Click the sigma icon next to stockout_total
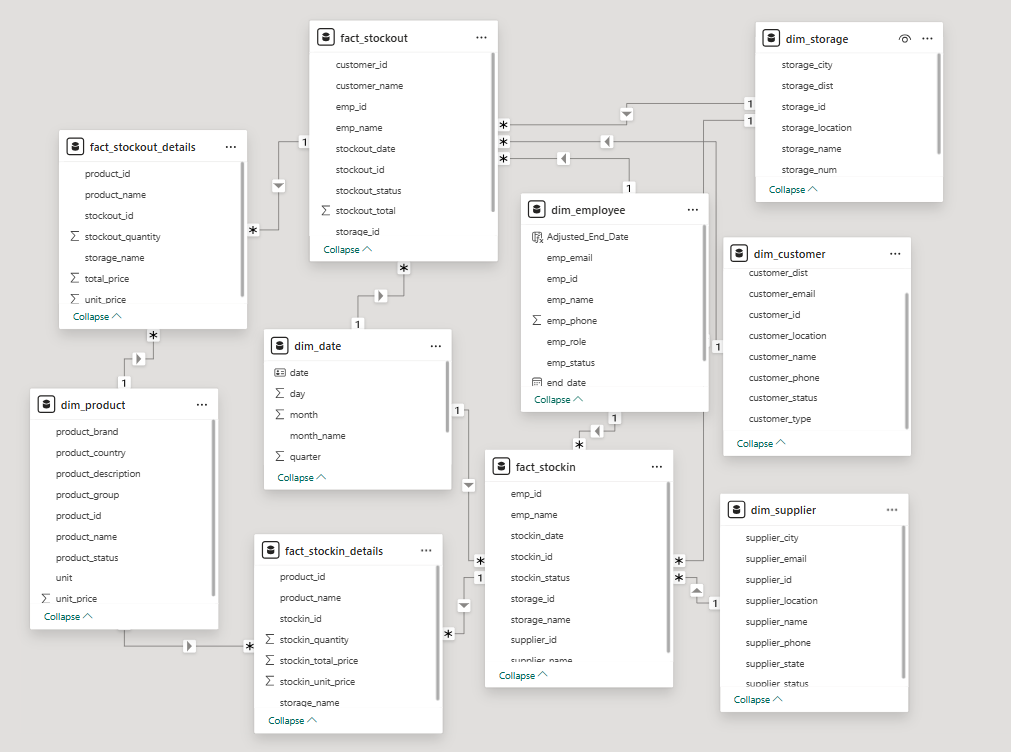The width and height of the screenshot is (1011, 752). [x=326, y=210]
